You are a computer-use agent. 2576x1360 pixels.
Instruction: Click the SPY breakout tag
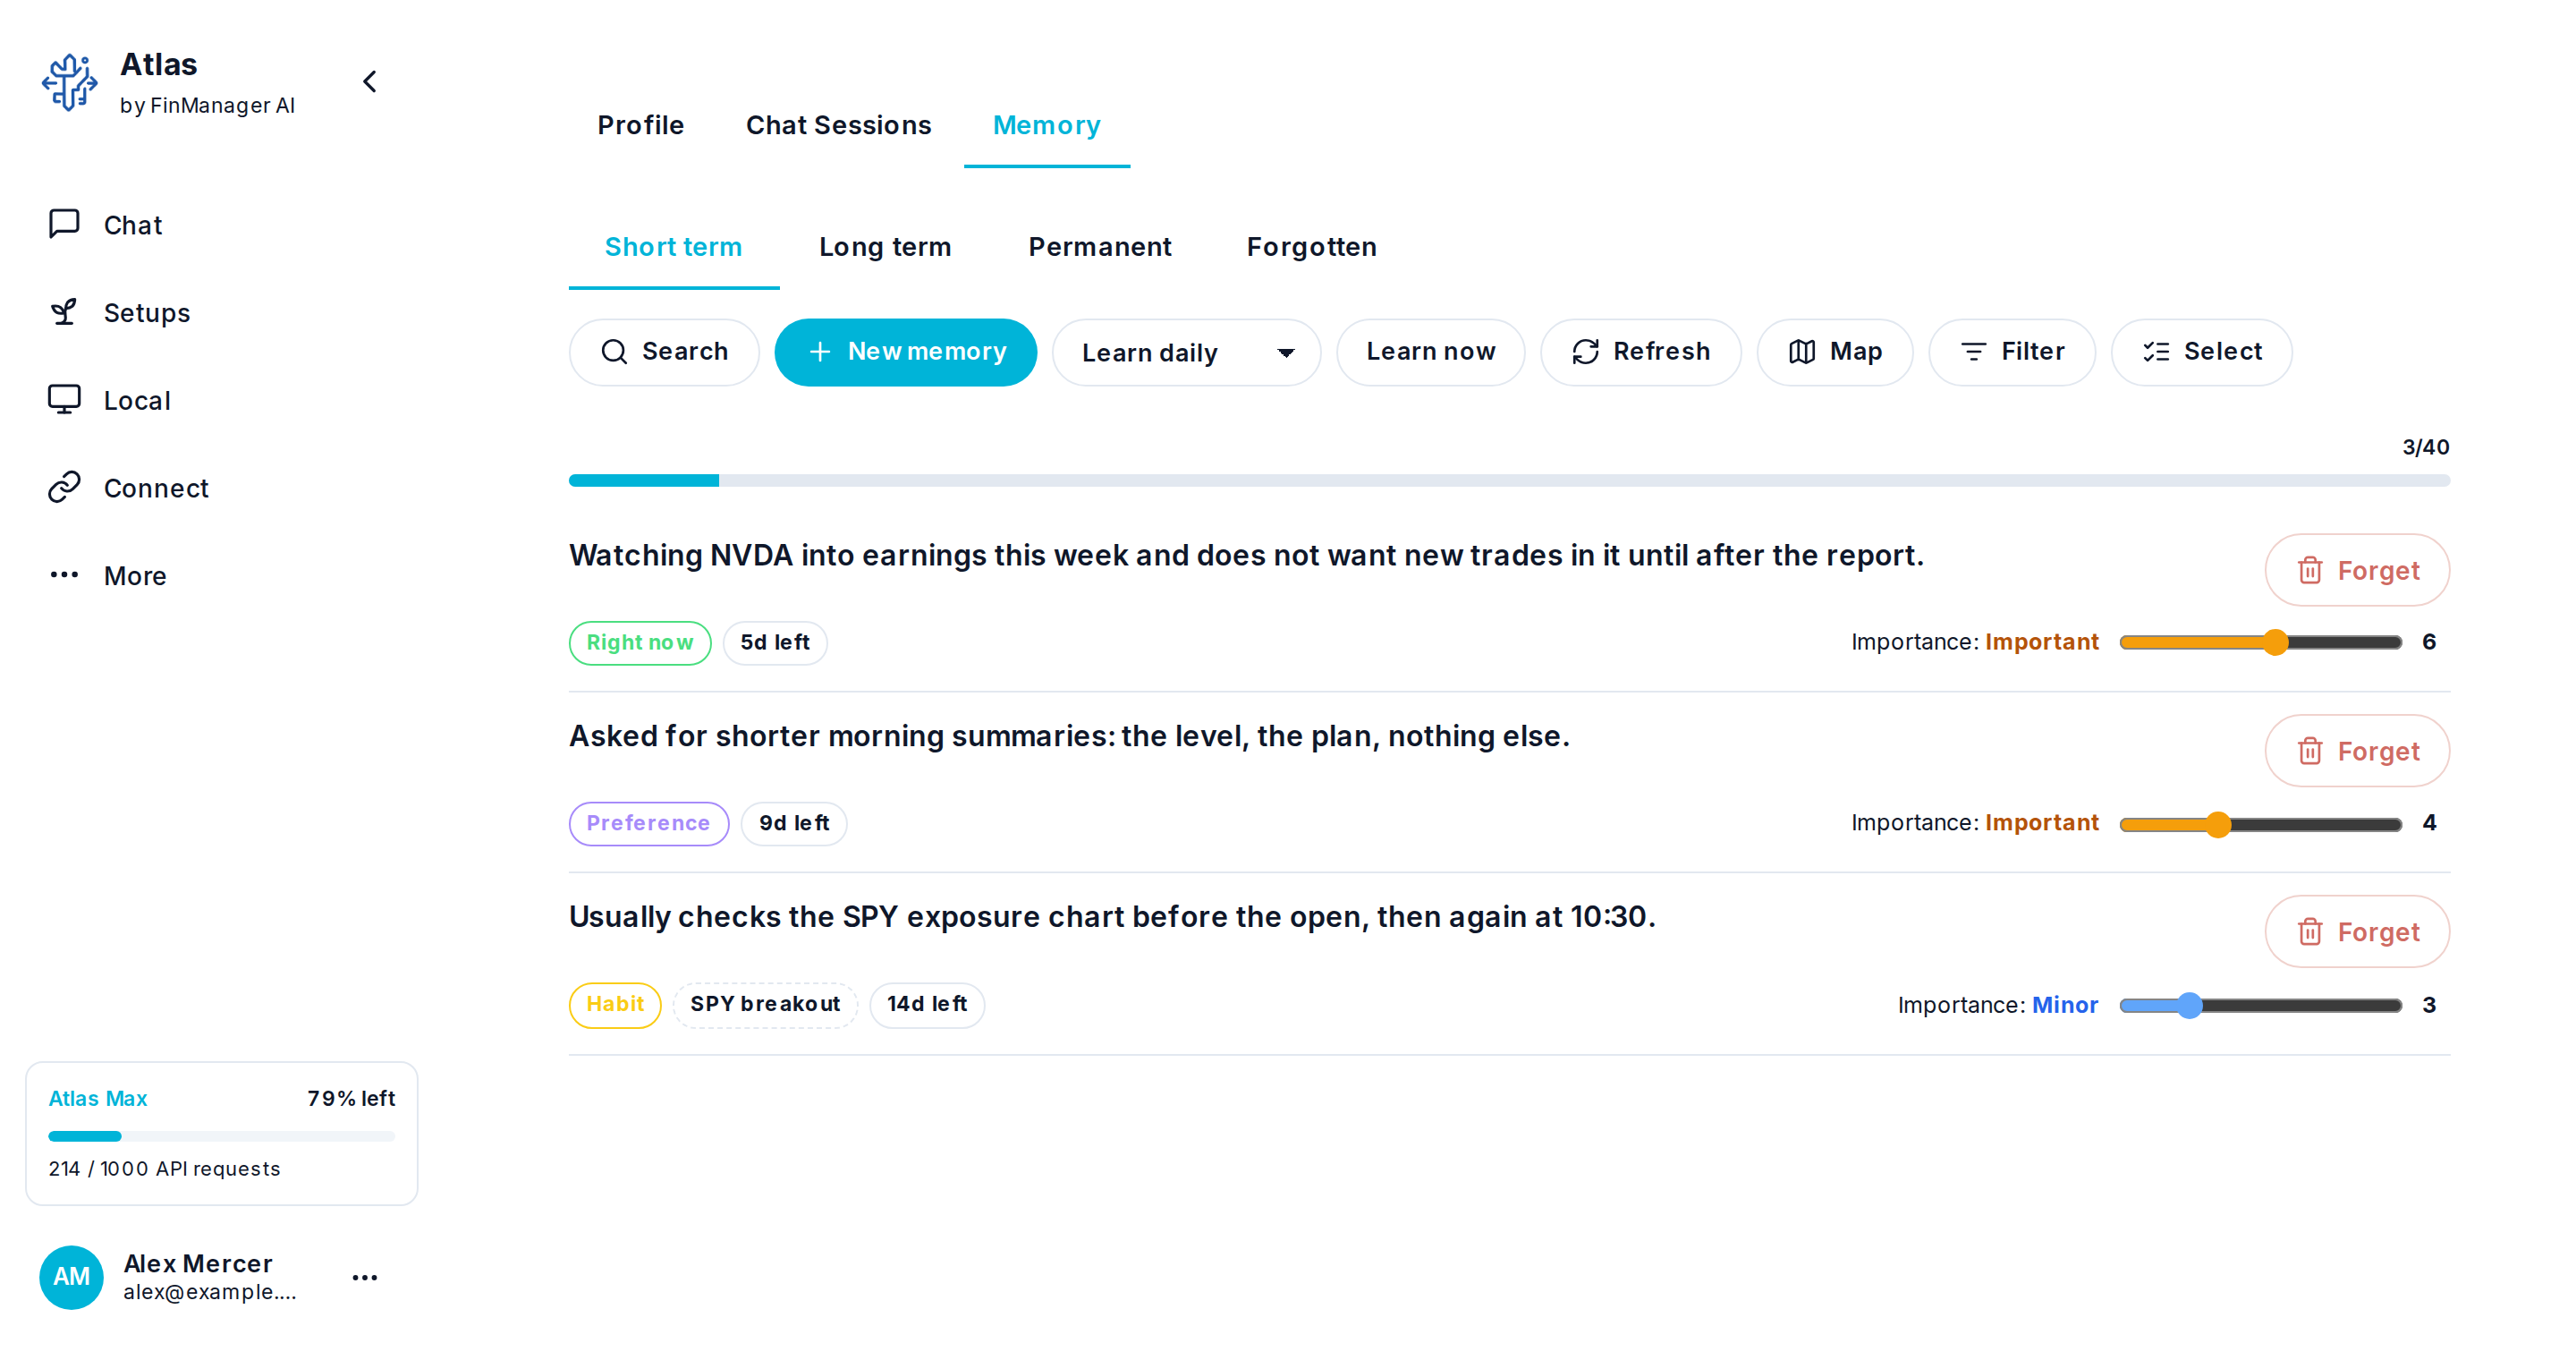(x=765, y=1005)
